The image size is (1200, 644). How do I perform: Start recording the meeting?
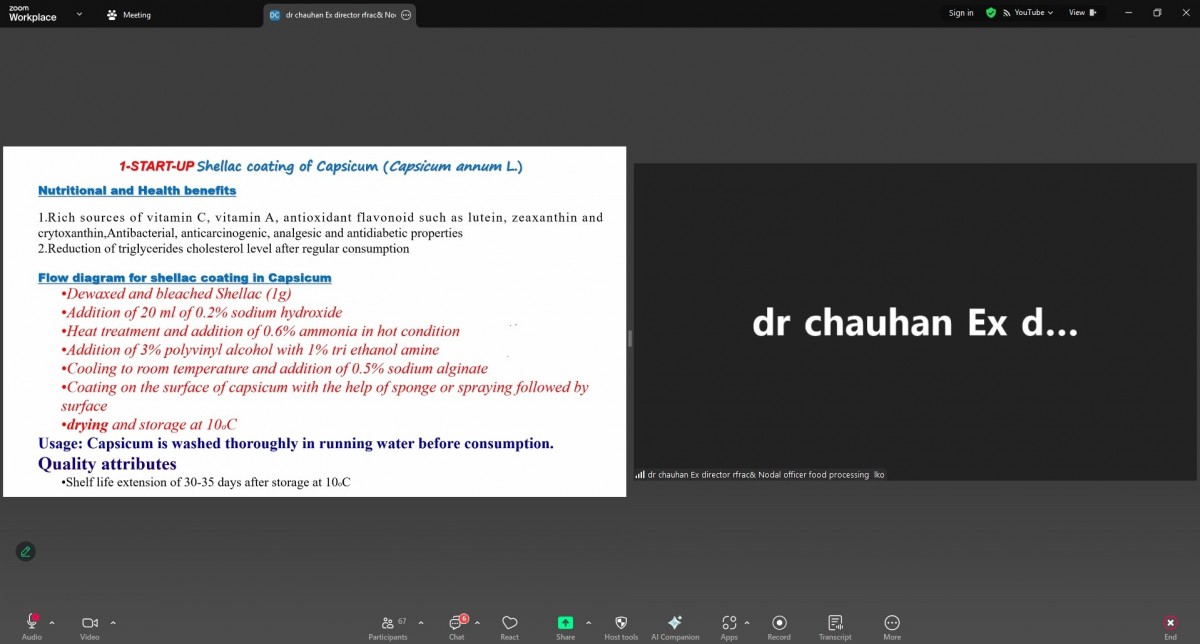[x=779, y=626]
